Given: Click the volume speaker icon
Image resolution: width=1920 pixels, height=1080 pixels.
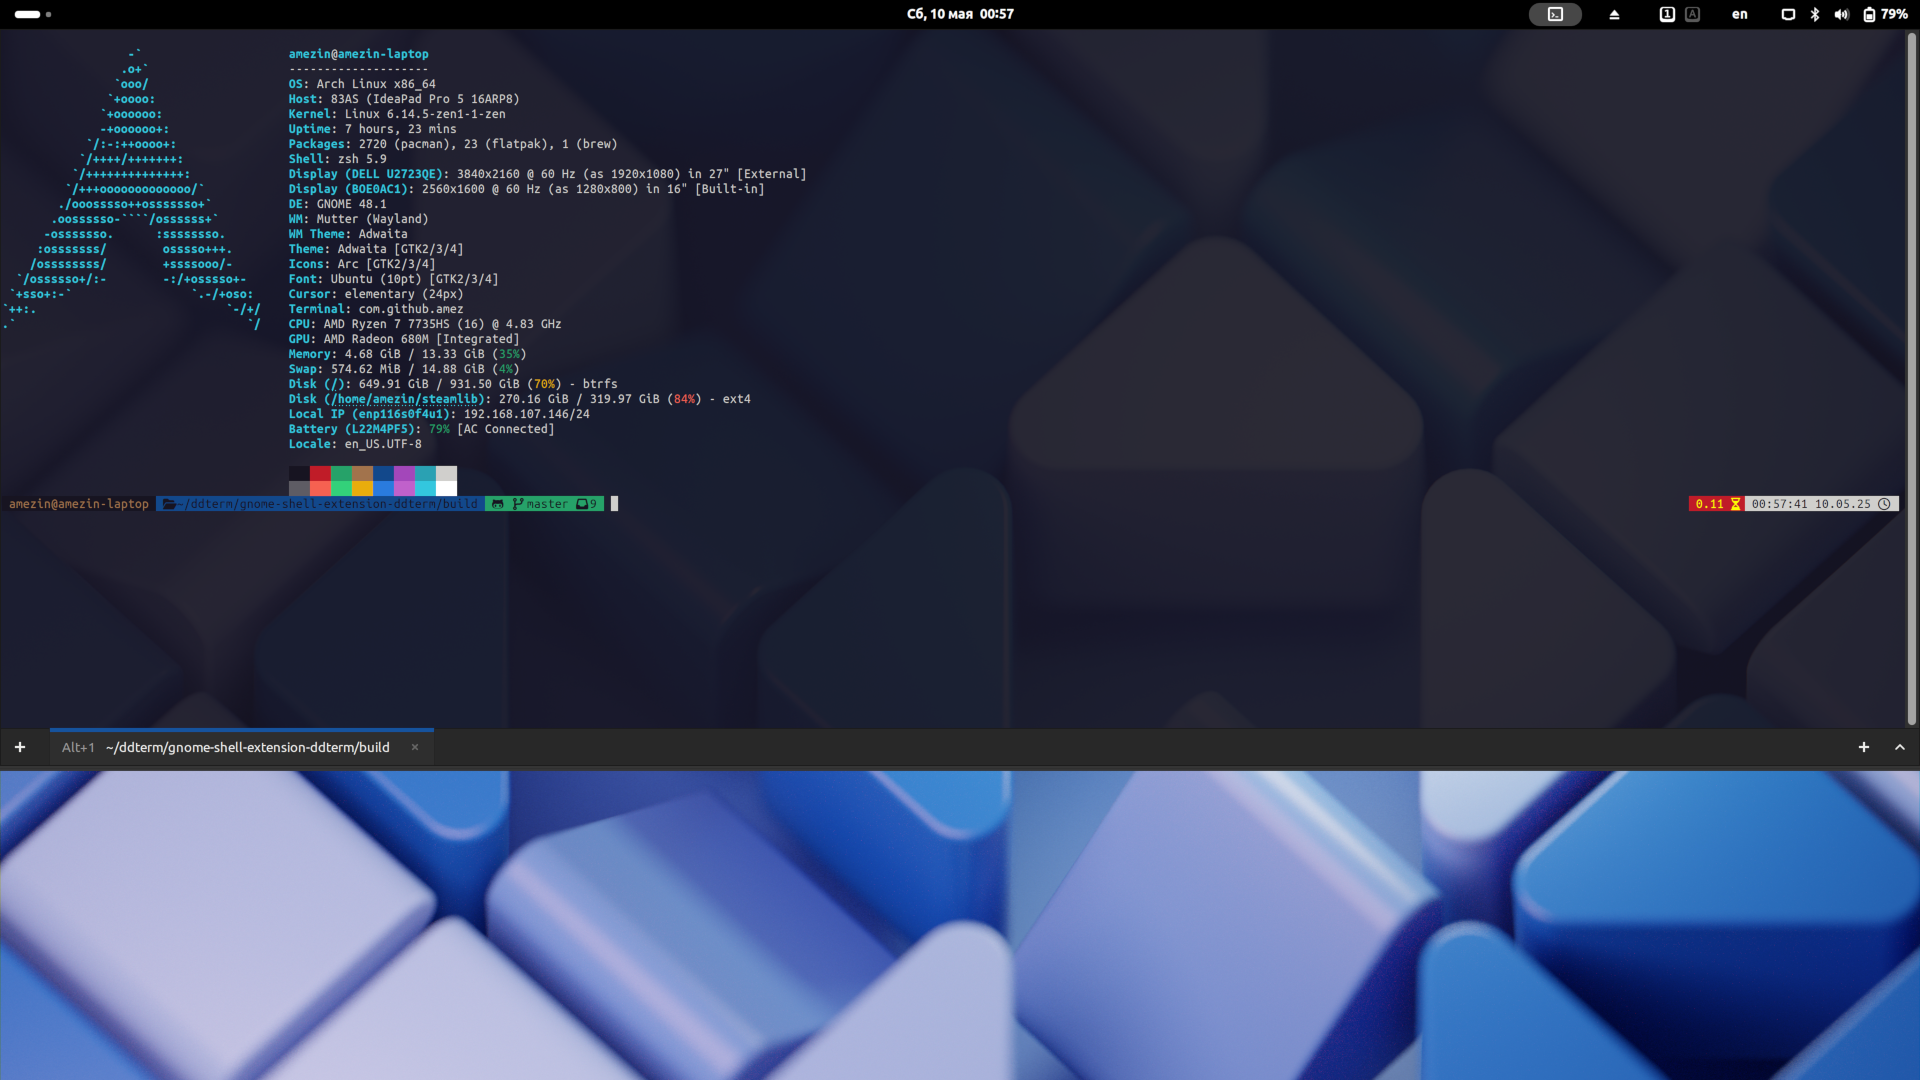Looking at the screenshot, I should tap(1841, 14).
